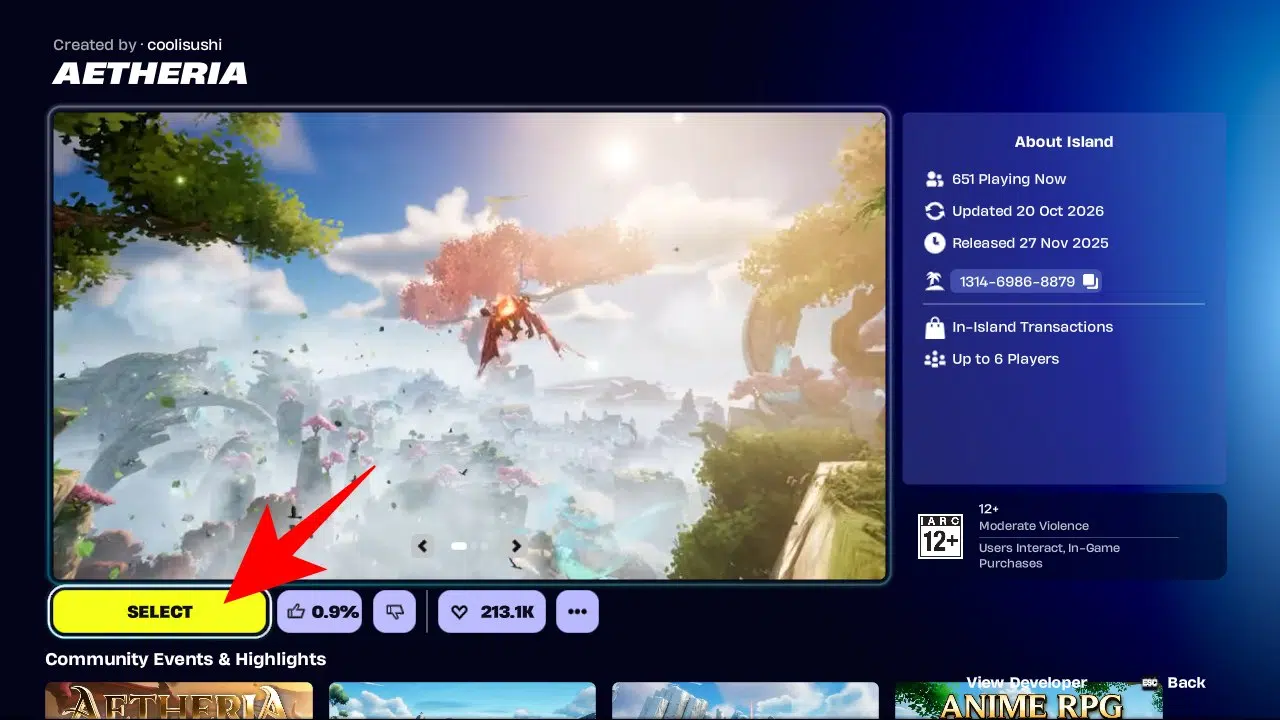Screen dimensions: 1280x720
Task: Go to next image with right arrow
Action: [516, 546]
